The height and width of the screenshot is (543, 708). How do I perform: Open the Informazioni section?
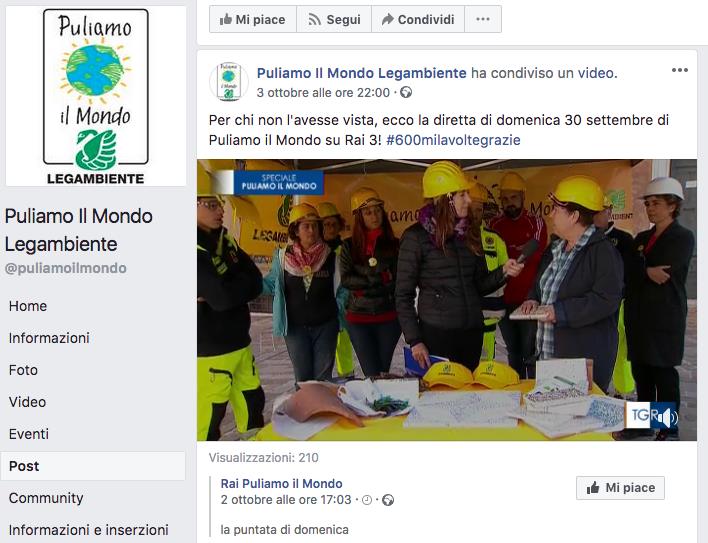[x=49, y=338]
